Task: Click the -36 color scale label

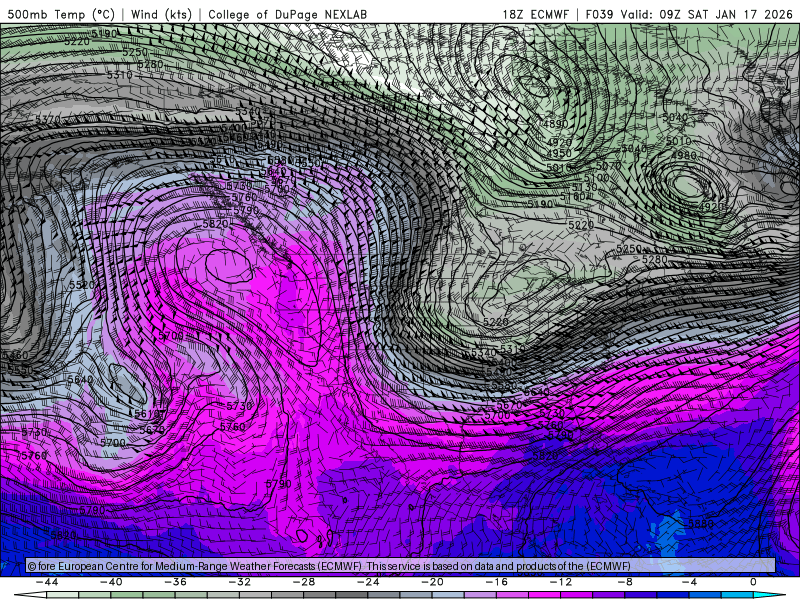Action: tap(176, 582)
